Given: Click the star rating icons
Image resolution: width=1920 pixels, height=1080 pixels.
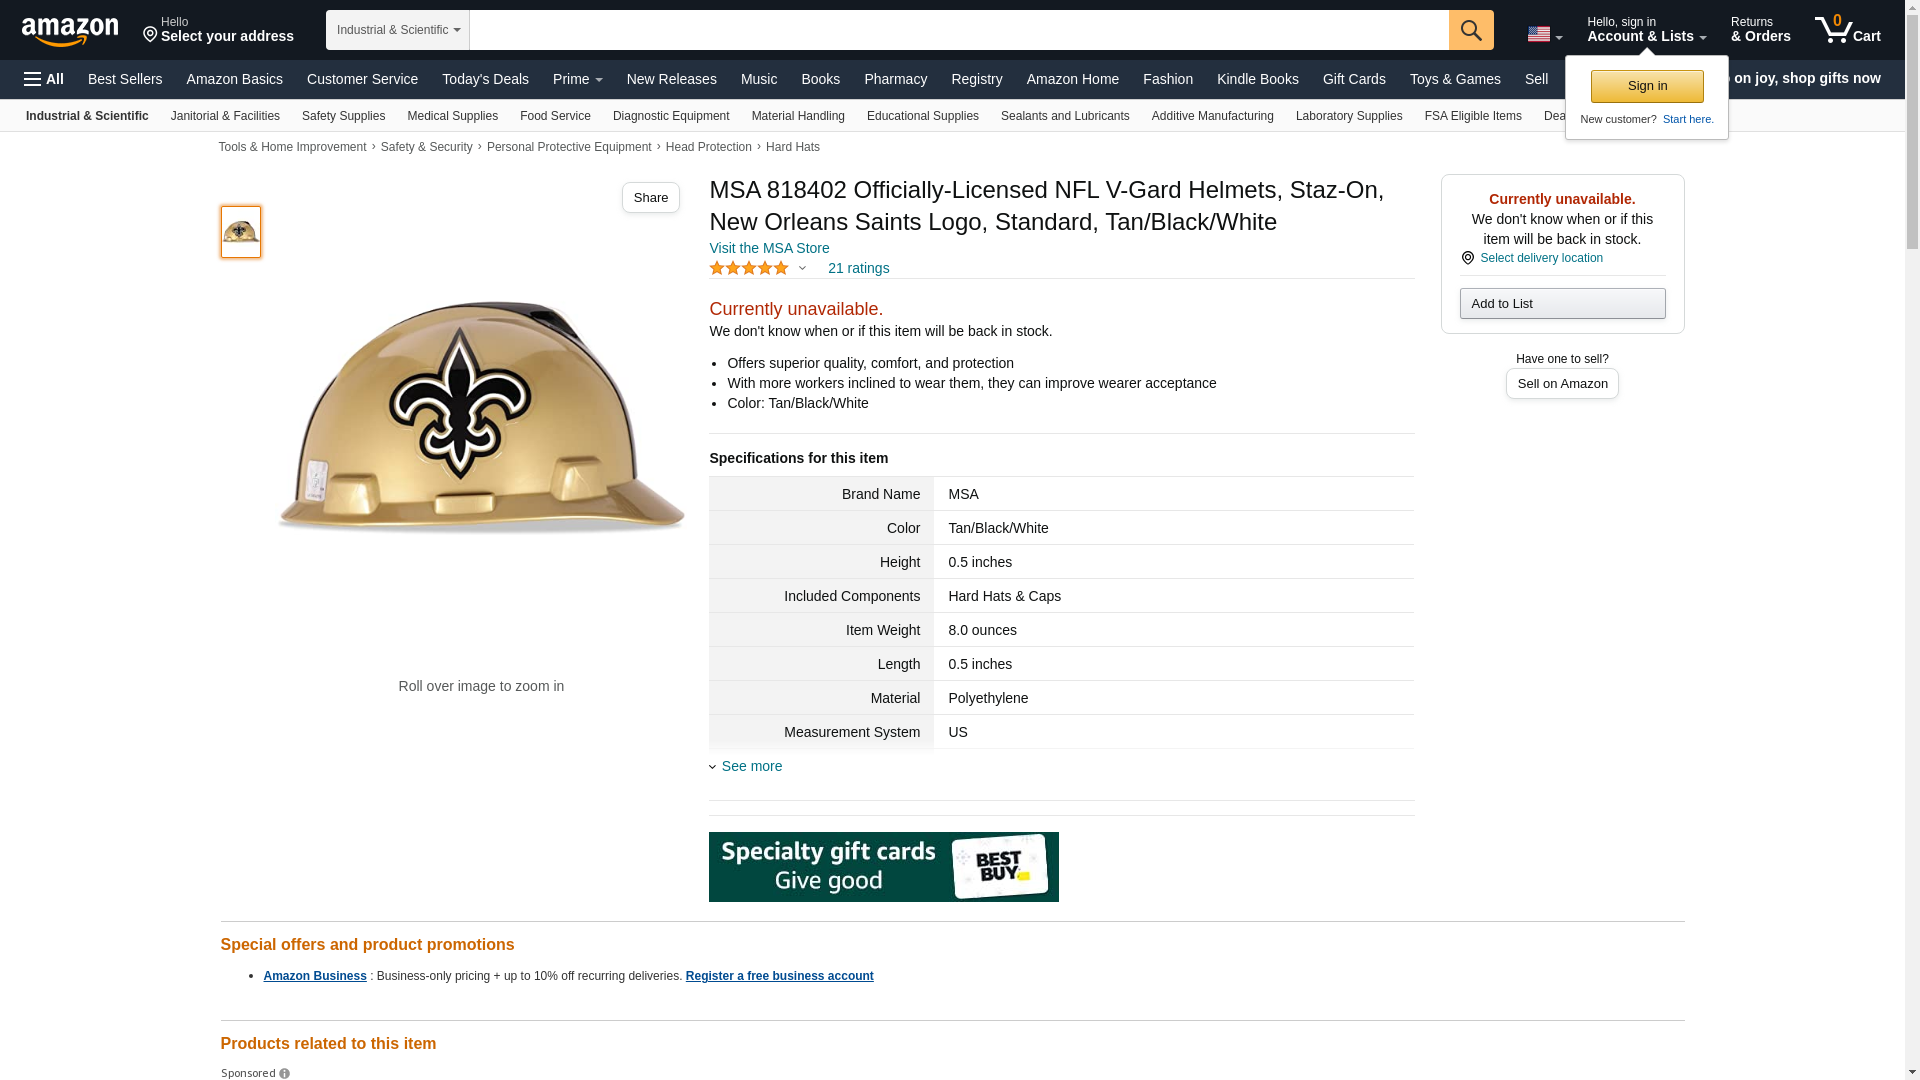Looking at the screenshot, I should [749, 268].
